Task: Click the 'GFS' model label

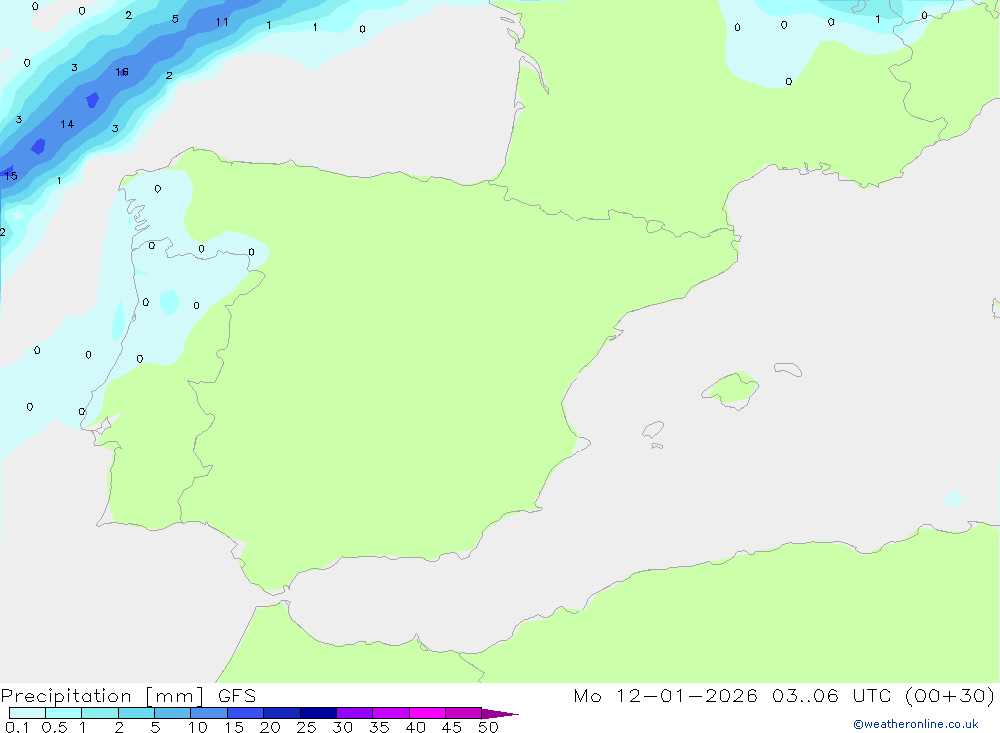Action: tap(237, 696)
